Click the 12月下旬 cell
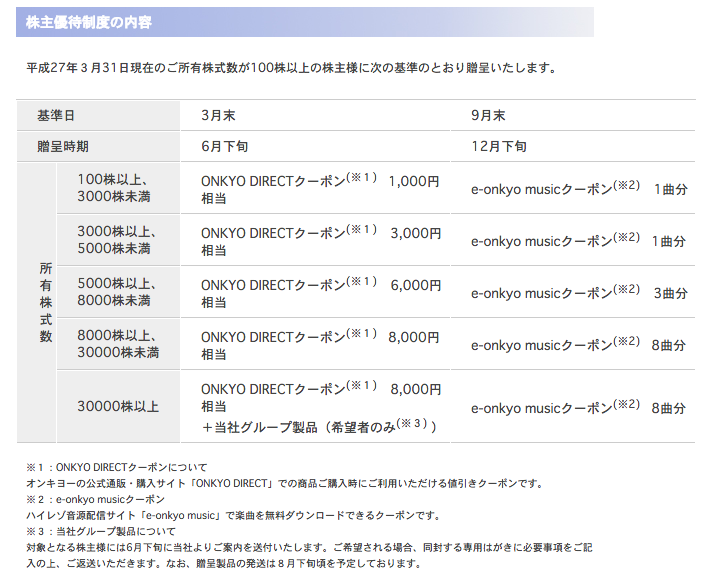The width and height of the screenshot is (712, 572). pos(573,146)
